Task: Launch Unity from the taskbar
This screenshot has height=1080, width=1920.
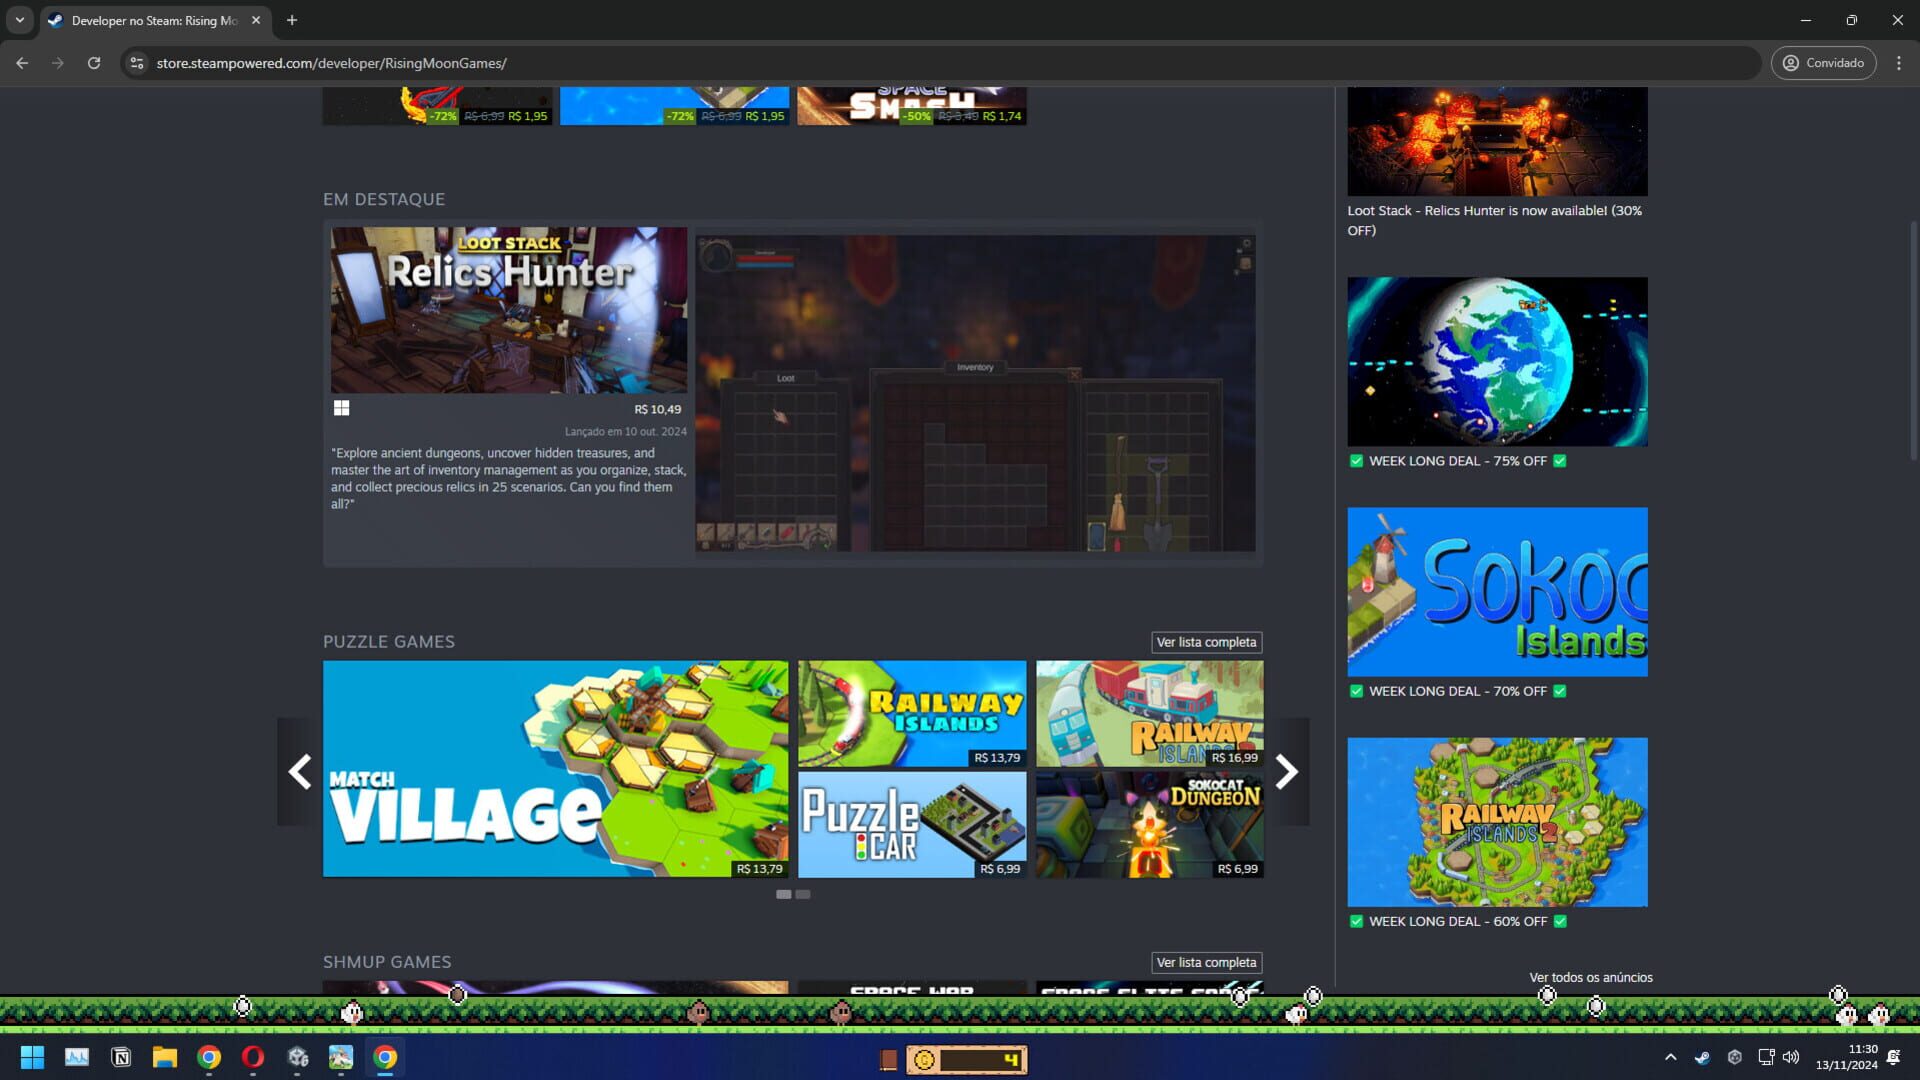Action: tap(297, 1057)
